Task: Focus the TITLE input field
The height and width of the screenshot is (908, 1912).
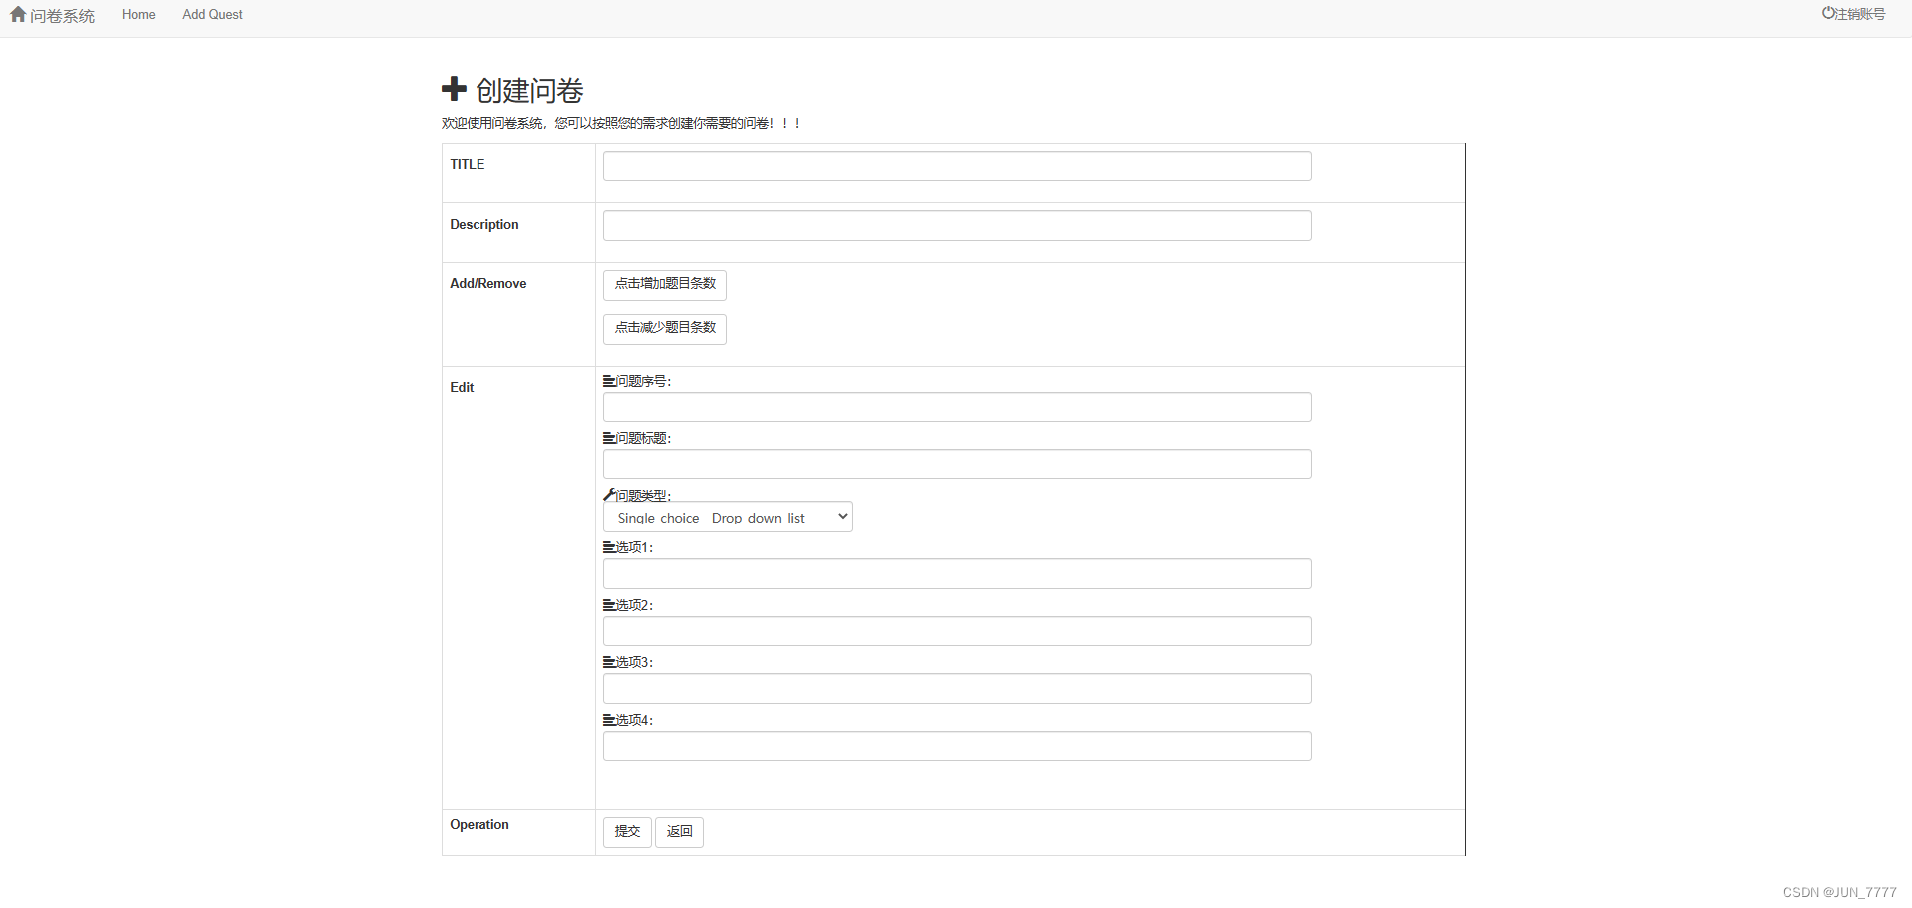Action: pyautogui.click(x=957, y=166)
